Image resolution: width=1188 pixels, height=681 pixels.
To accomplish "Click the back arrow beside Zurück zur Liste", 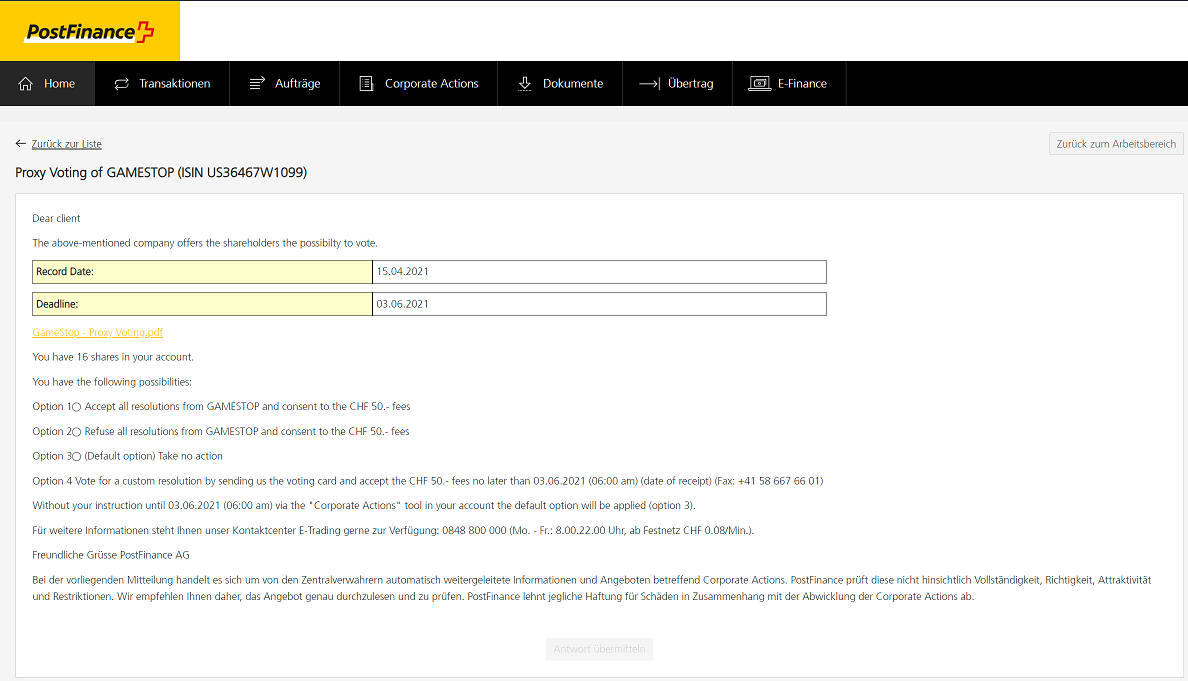I will (20, 144).
